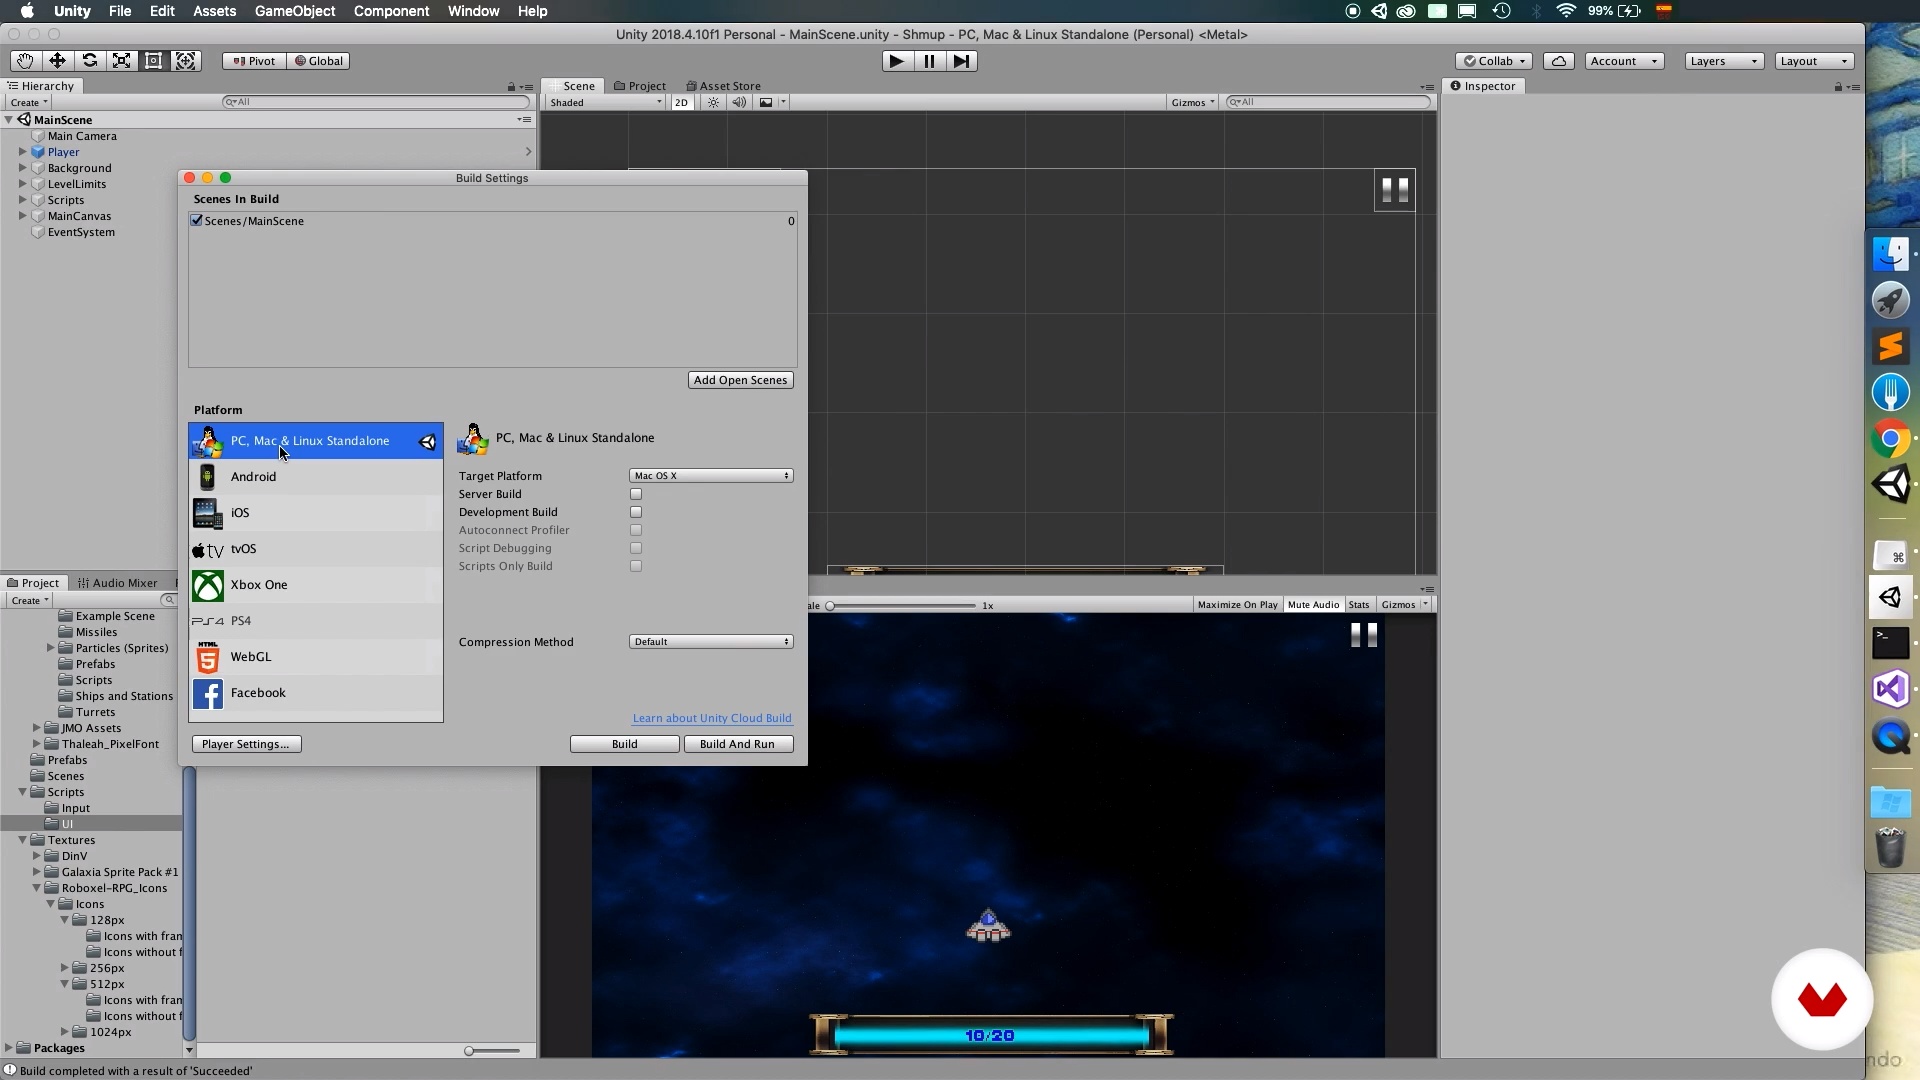Click Scene view search field
The image size is (1920, 1080).
[x=1328, y=102]
